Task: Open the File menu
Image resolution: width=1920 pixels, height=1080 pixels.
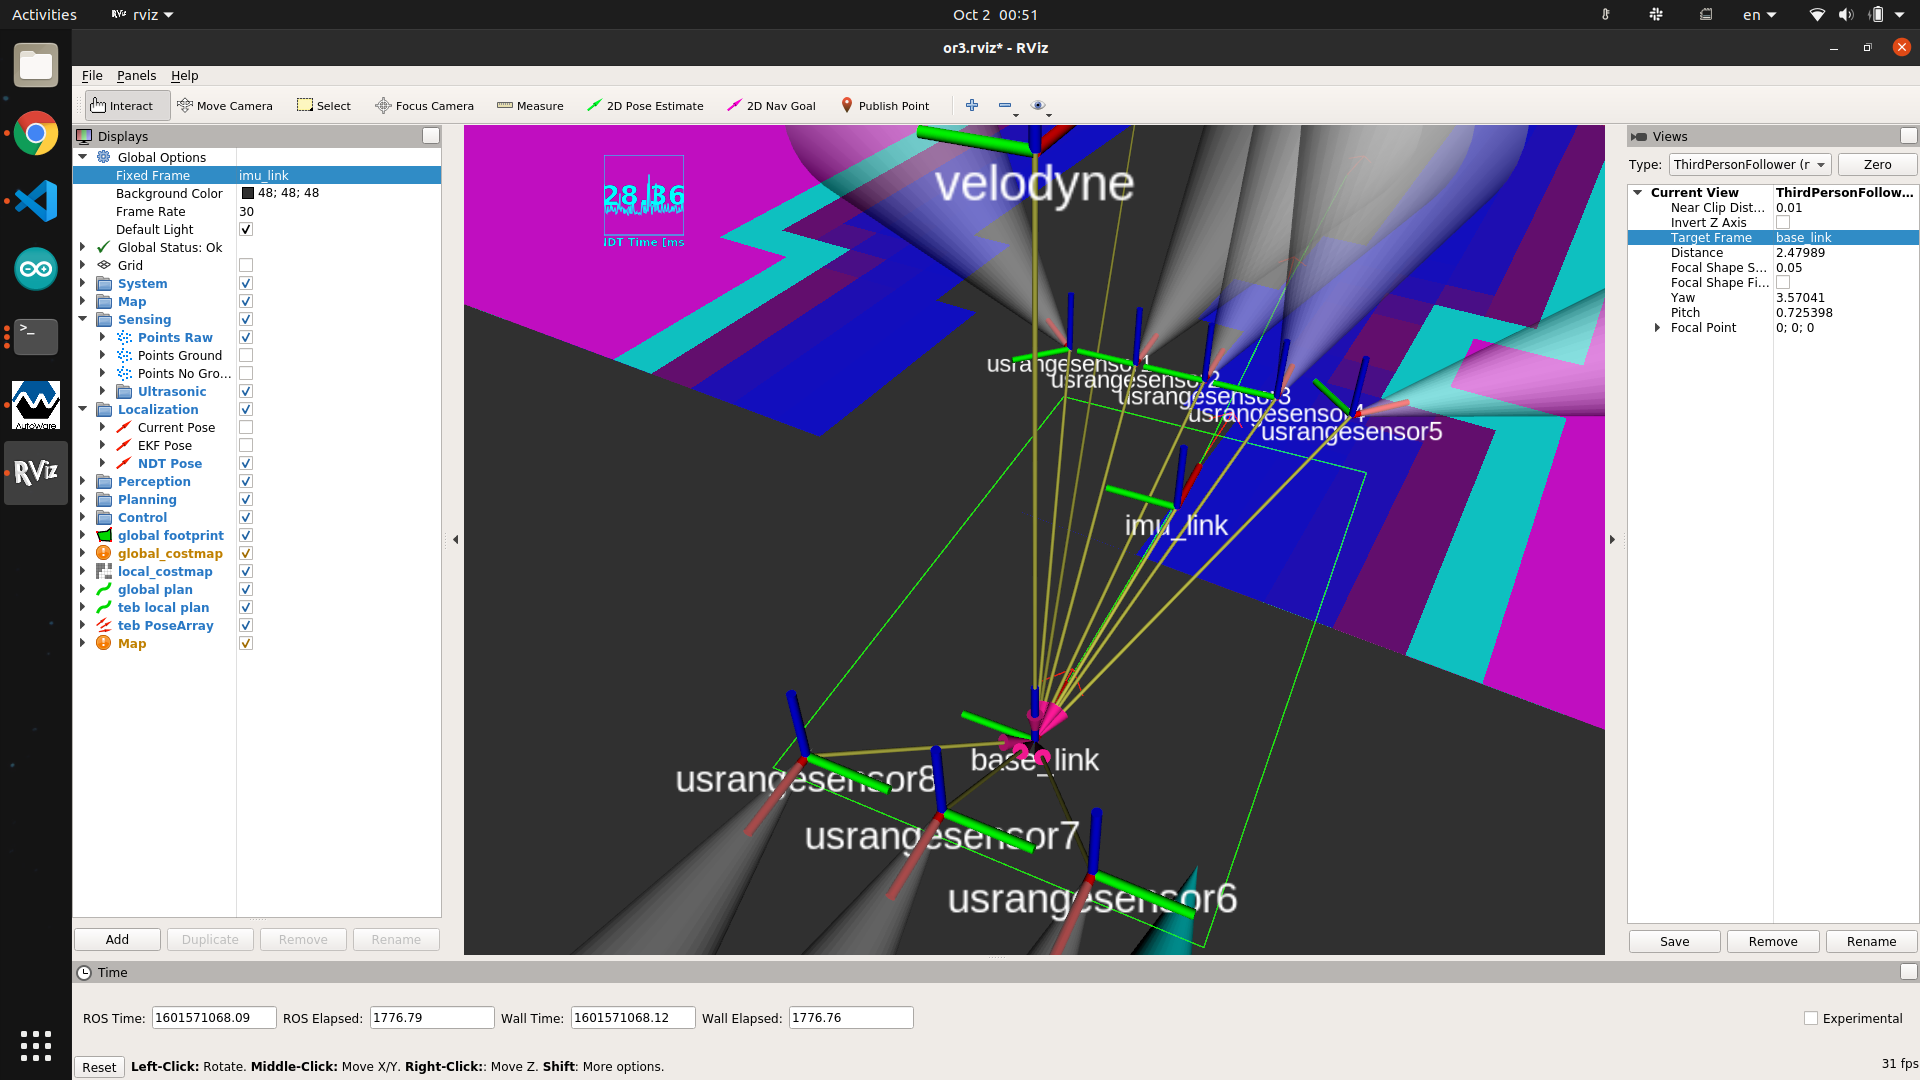Action: [92, 76]
